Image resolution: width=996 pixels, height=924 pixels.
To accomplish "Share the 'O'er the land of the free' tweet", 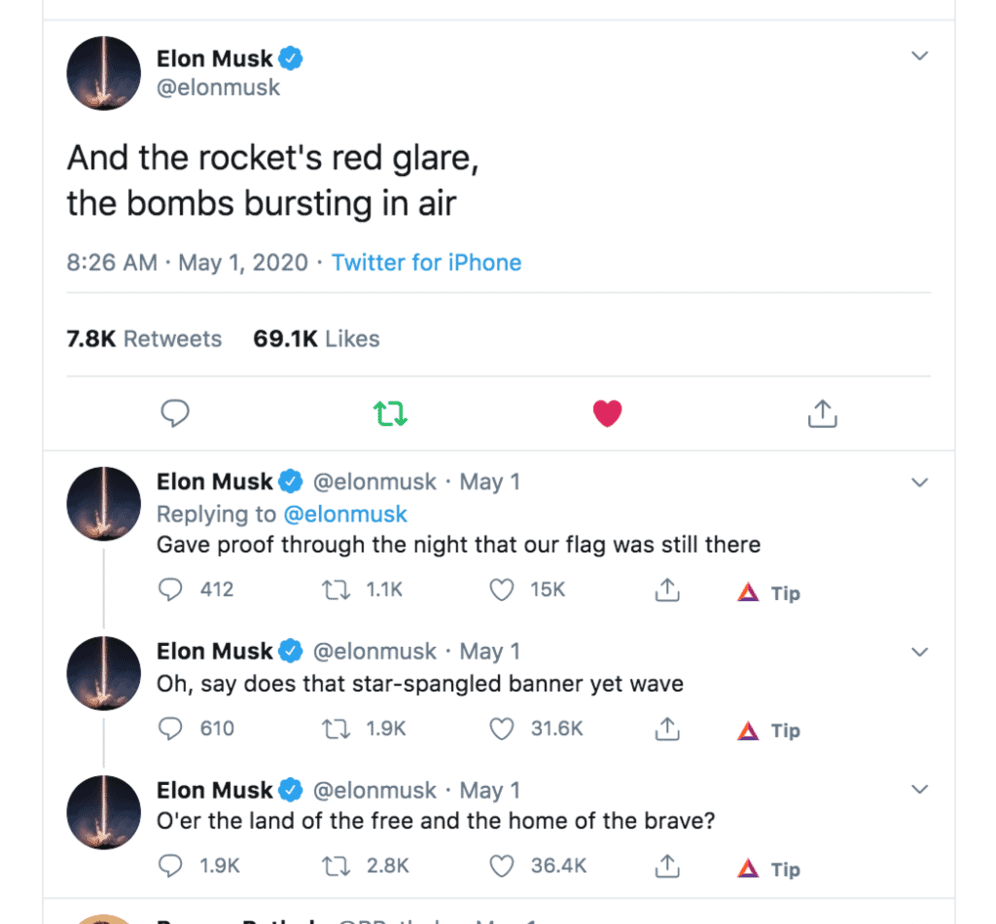I will tap(667, 867).
